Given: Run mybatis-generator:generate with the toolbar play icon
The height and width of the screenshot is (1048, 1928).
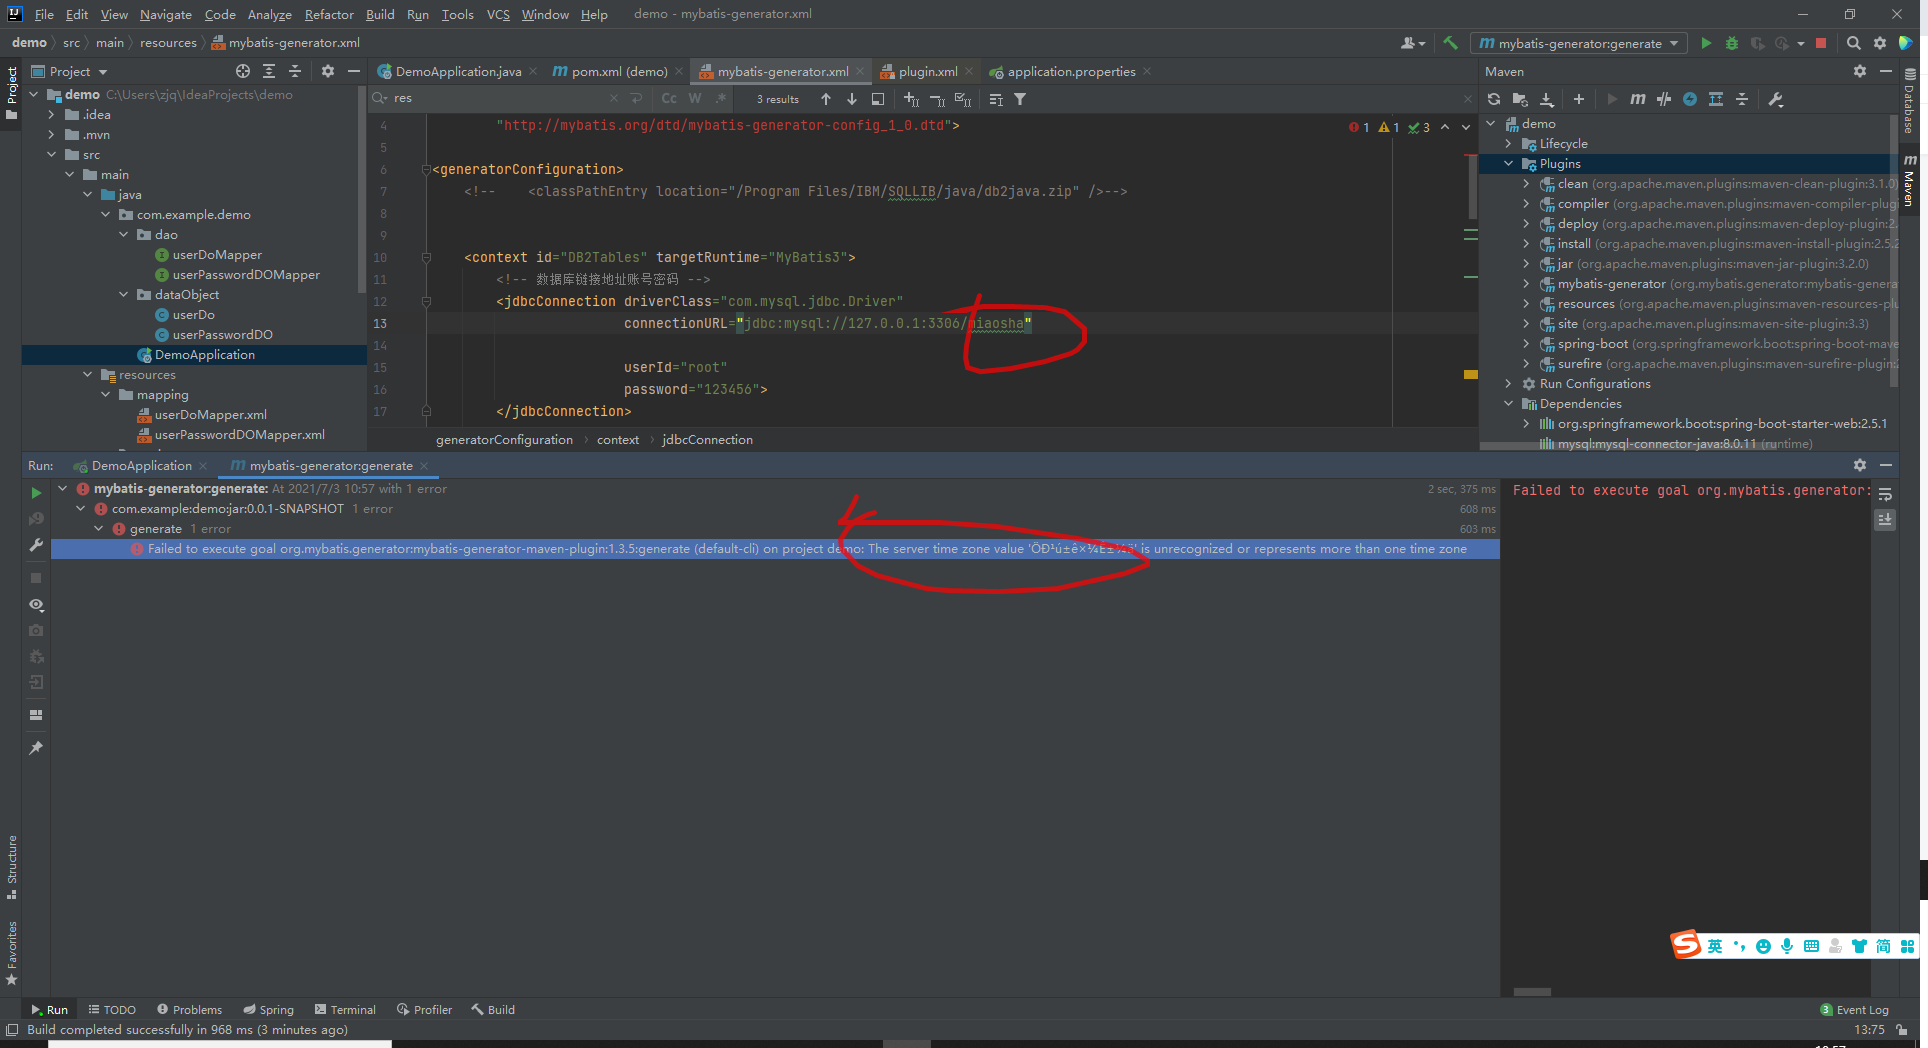Looking at the screenshot, I should 1706,43.
